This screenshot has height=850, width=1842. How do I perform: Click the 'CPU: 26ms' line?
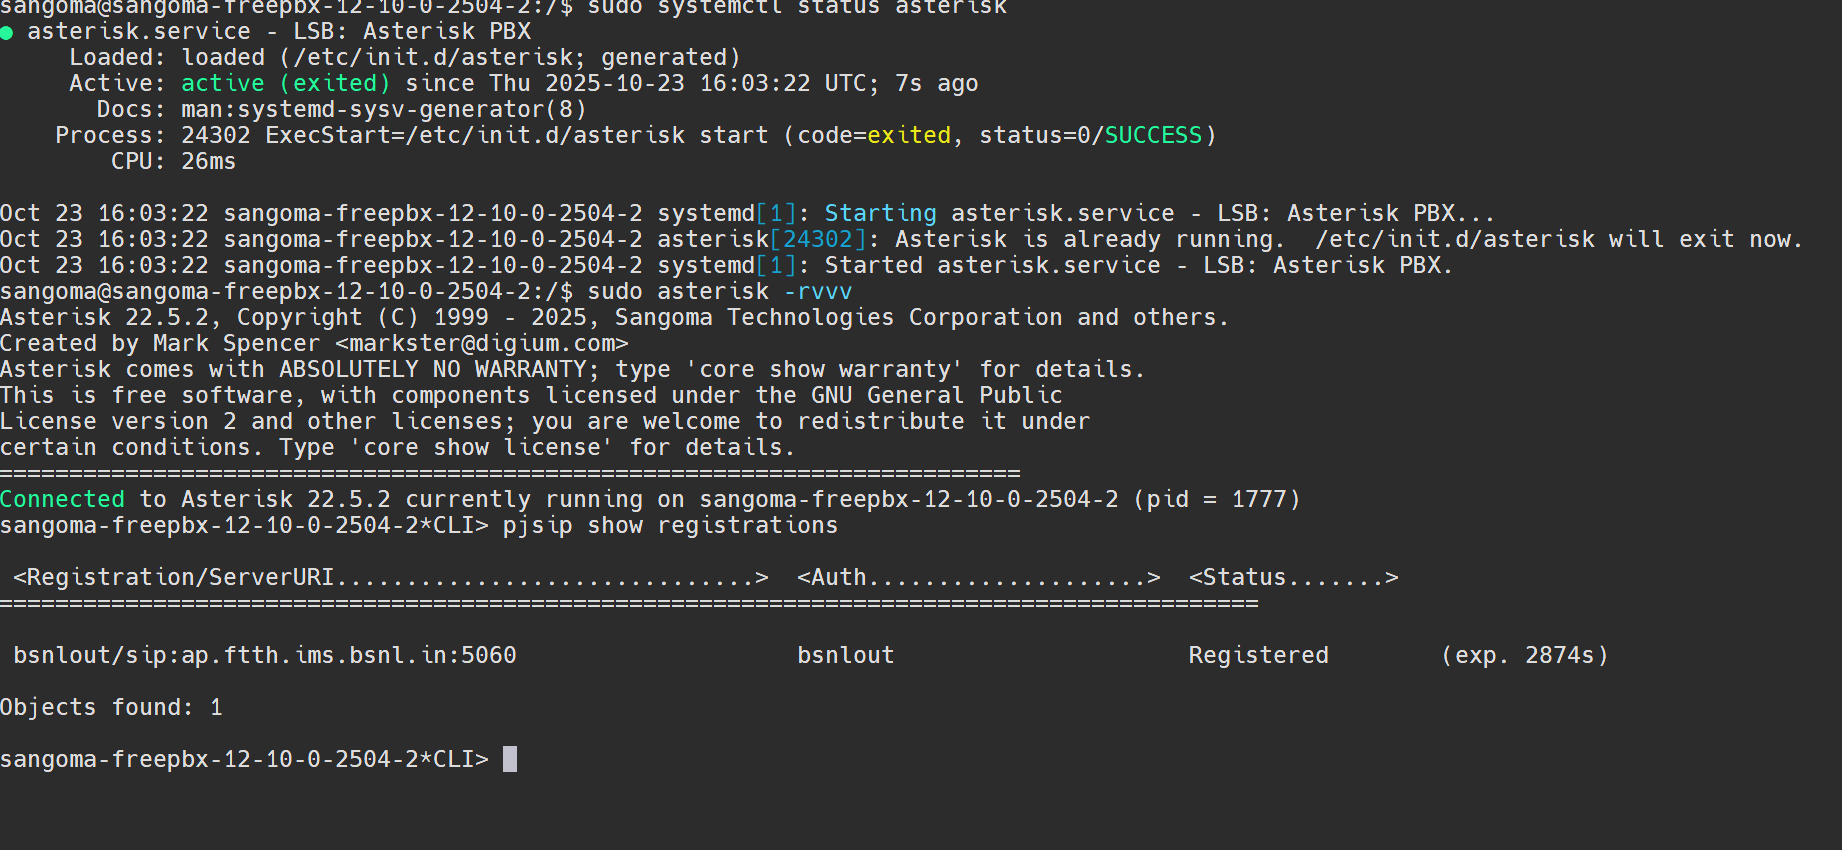(x=173, y=161)
